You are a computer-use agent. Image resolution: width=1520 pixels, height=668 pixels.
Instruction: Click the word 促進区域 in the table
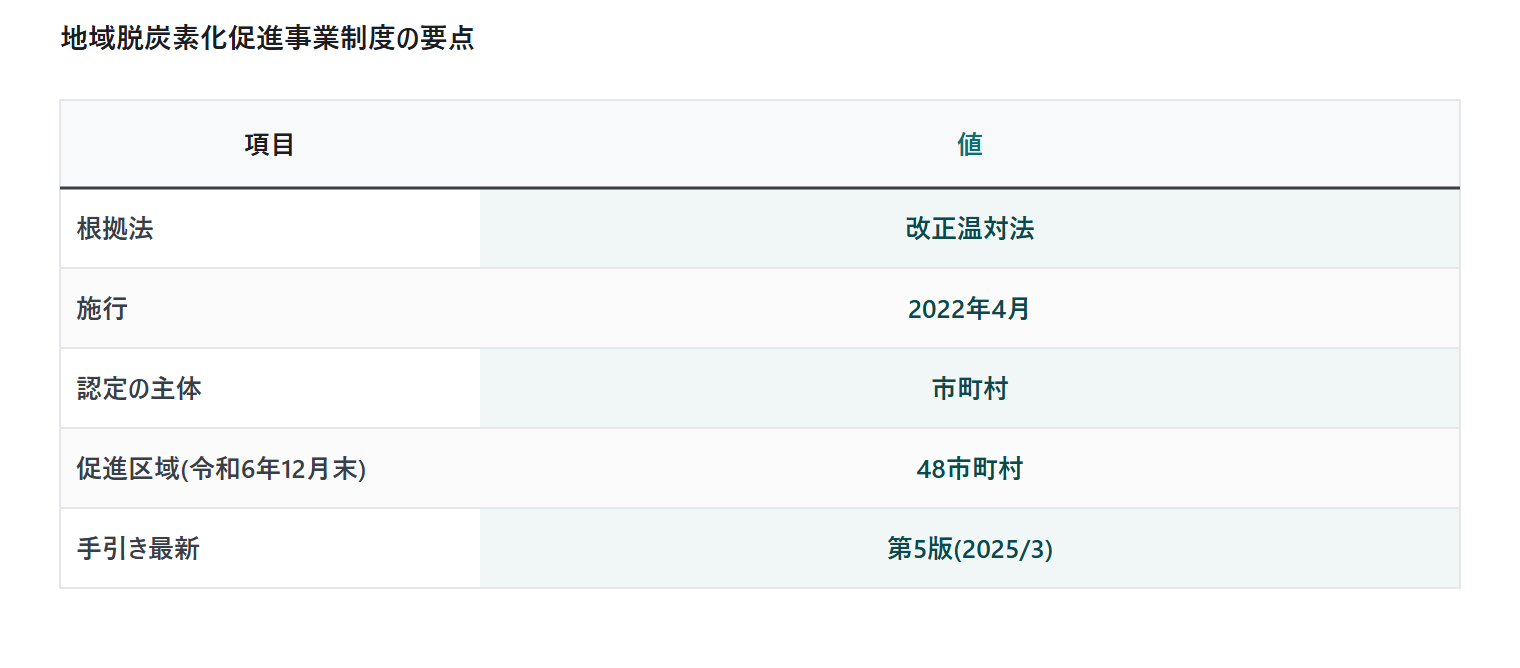click(127, 469)
